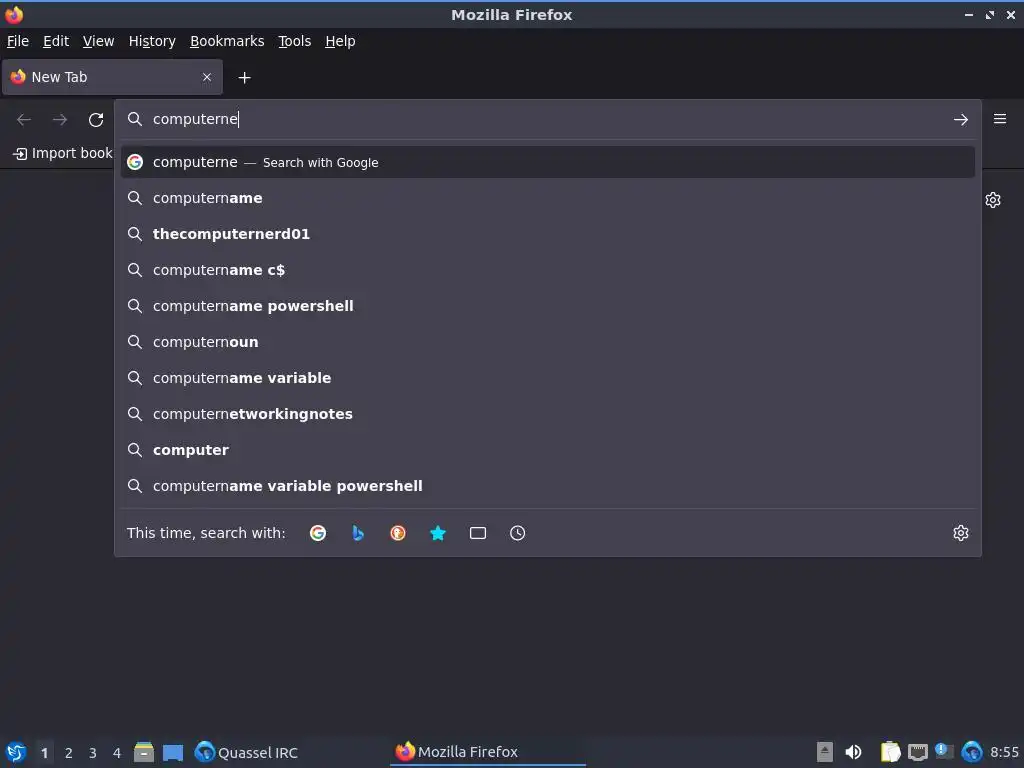This screenshot has width=1024, height=768.
Task: Search history using the clock icon
Action: (517, 533)
